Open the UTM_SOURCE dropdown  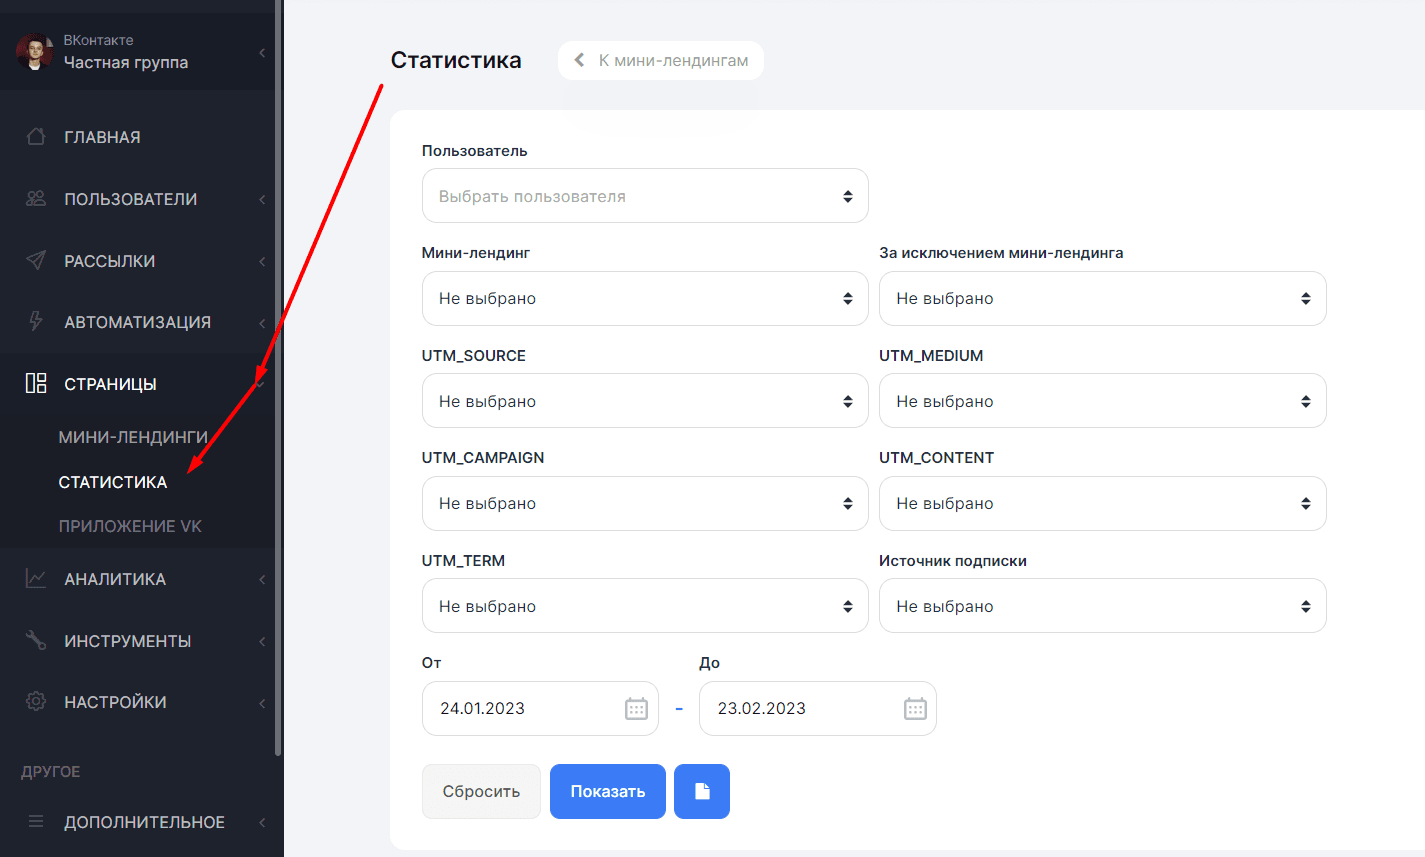click(645, 401)
